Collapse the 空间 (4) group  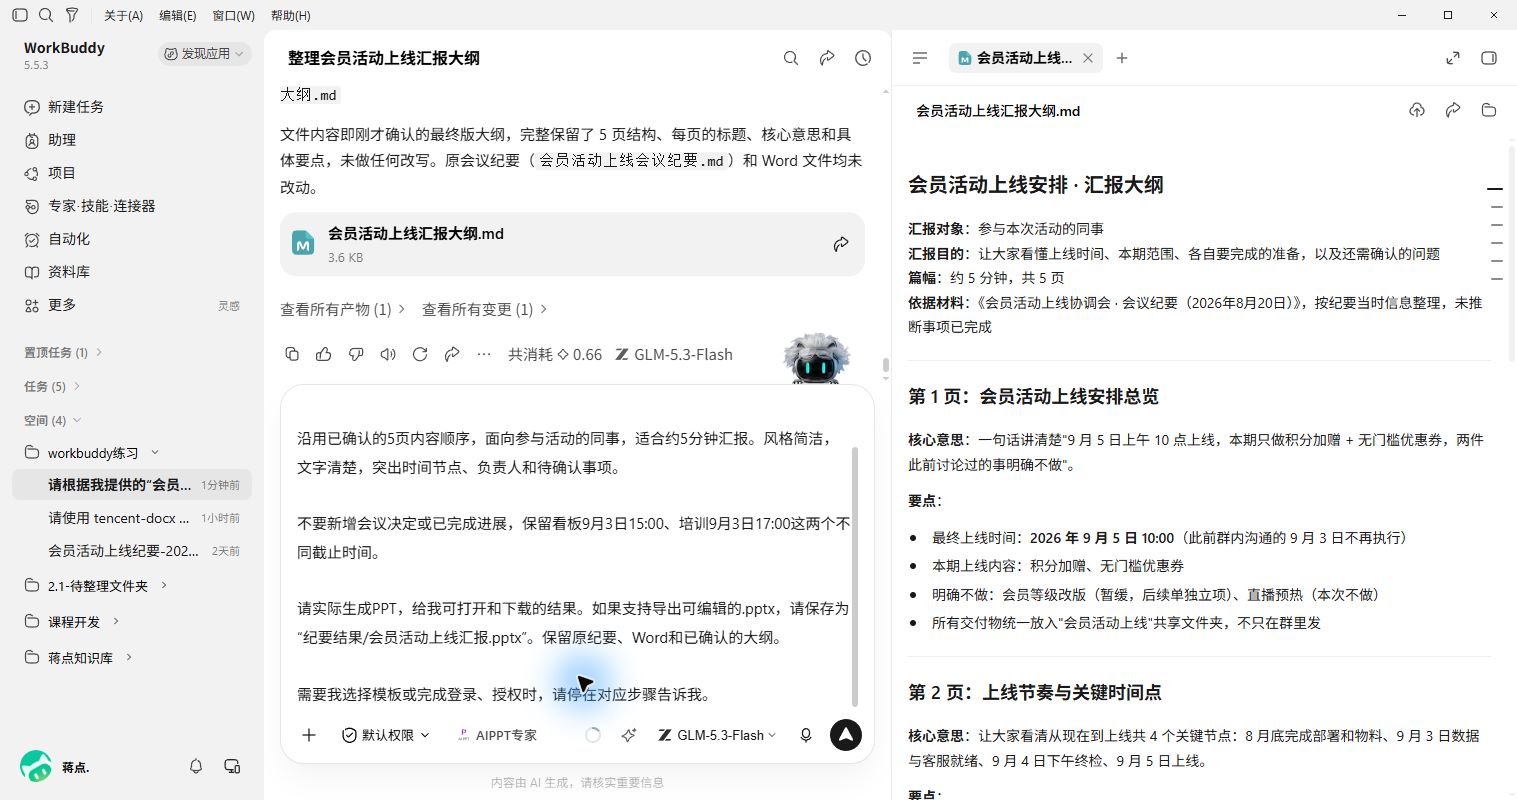pyautogui.click(x=52, y=420)
